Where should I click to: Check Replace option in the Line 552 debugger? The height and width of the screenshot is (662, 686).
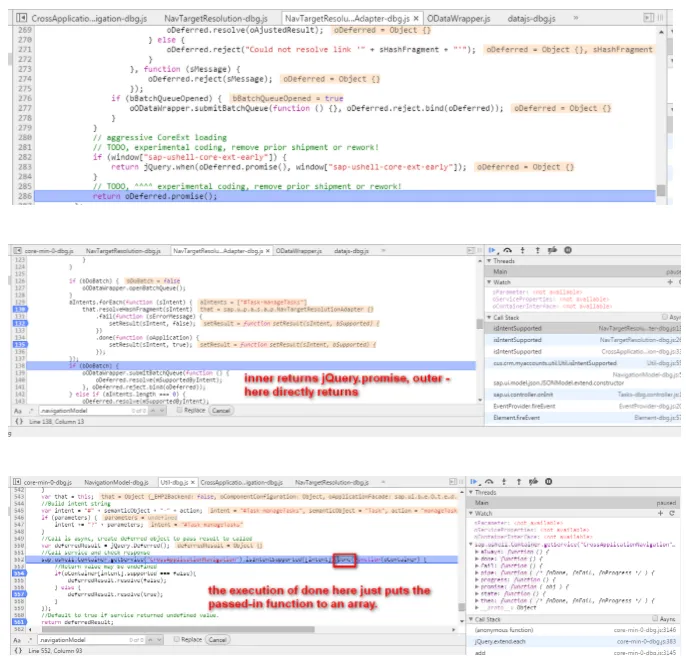point(177,640)
